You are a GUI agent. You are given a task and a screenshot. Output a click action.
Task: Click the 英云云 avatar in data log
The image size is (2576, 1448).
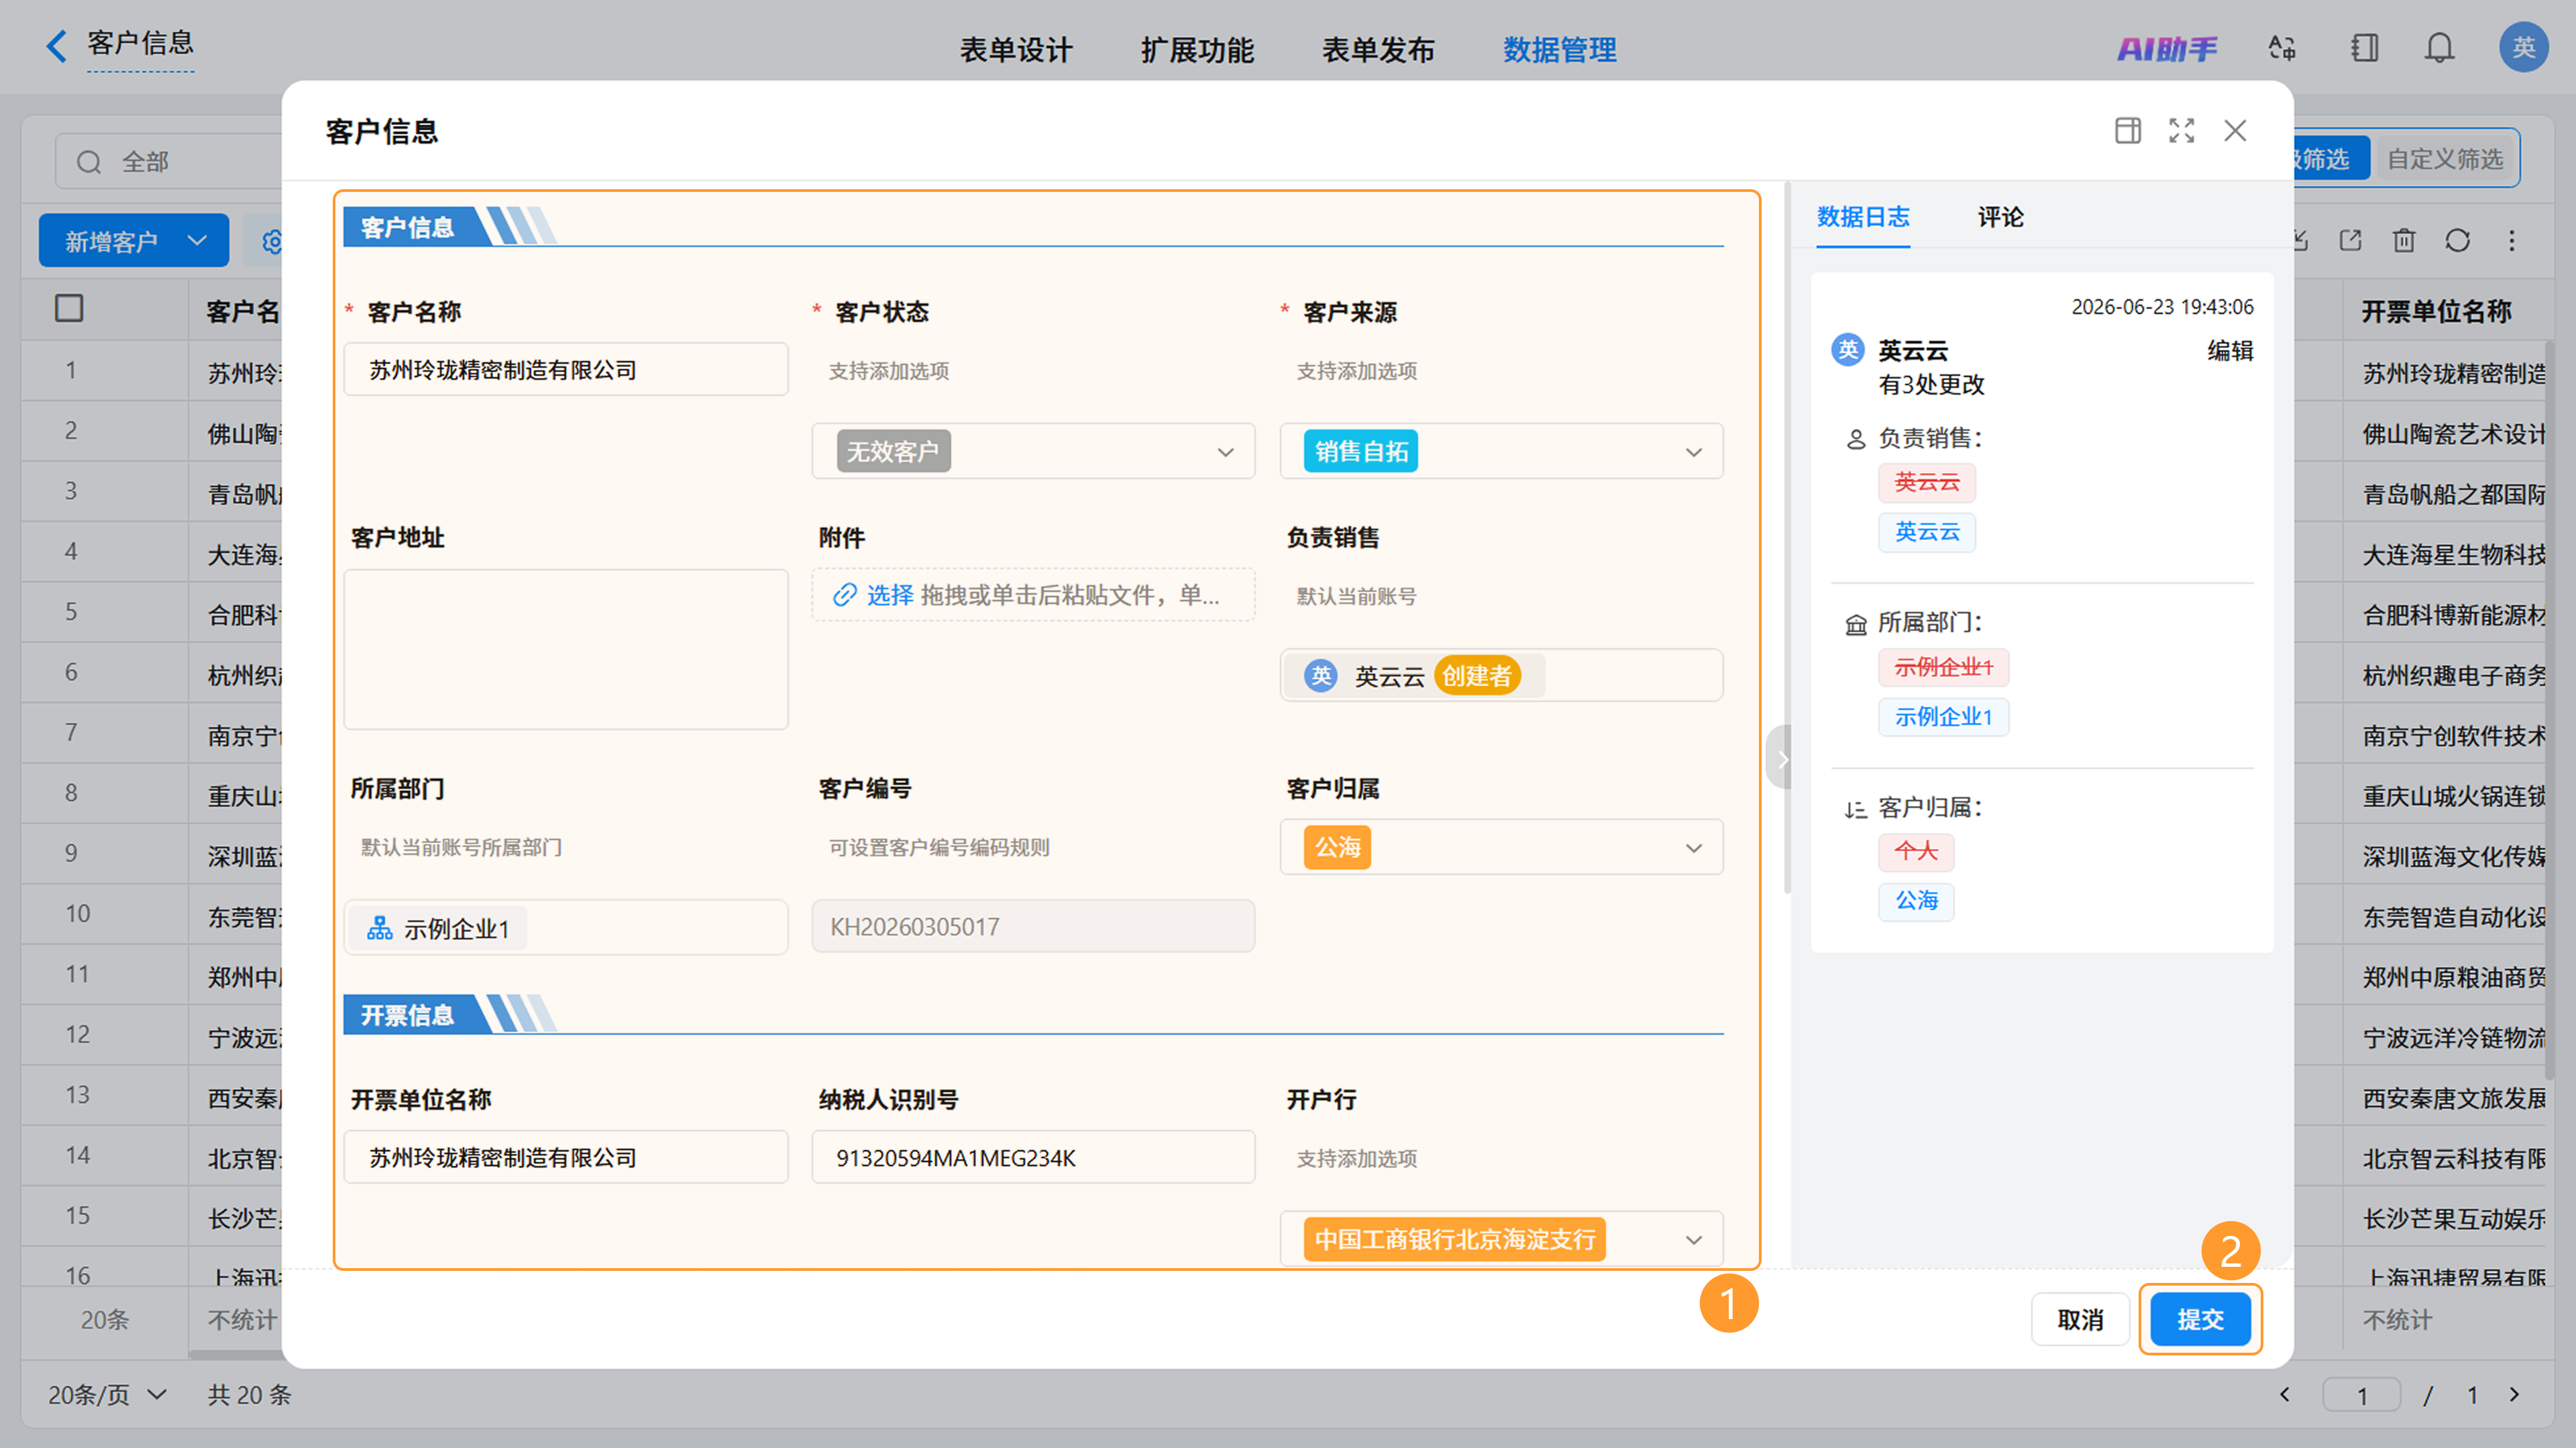pos(1847,350)
